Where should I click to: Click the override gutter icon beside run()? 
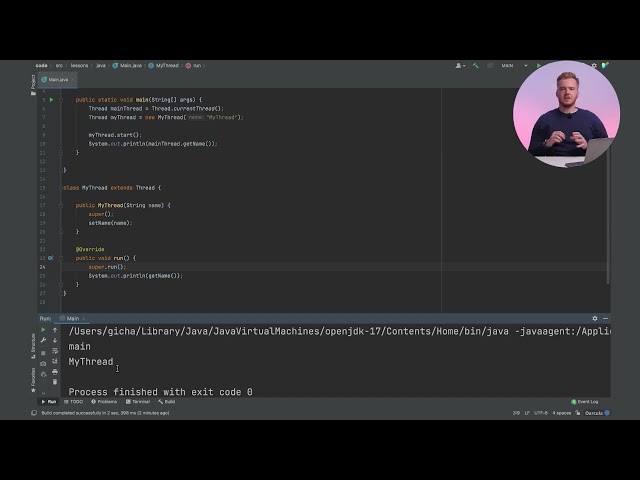click(51, 258)
